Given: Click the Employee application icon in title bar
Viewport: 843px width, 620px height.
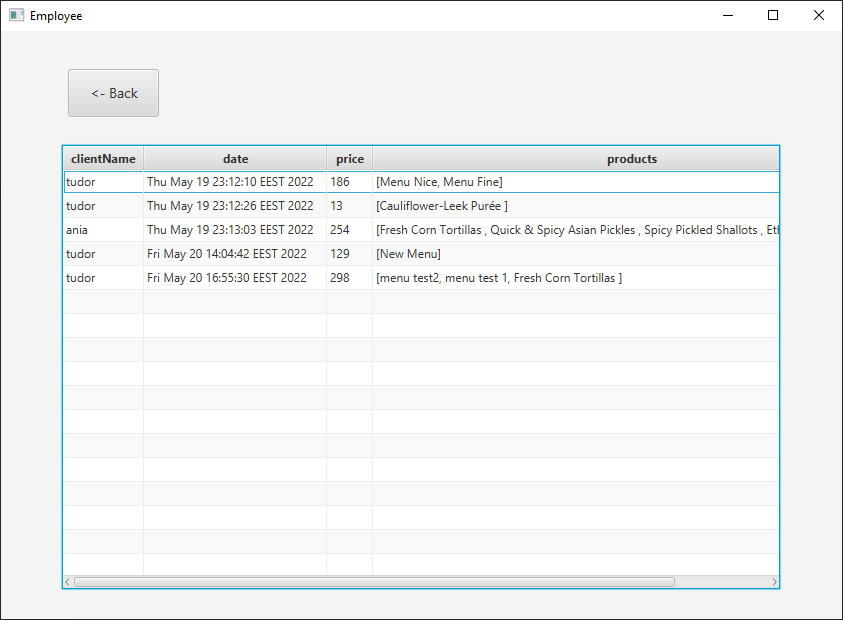Looking at the screenshot, I should point(14,15).
